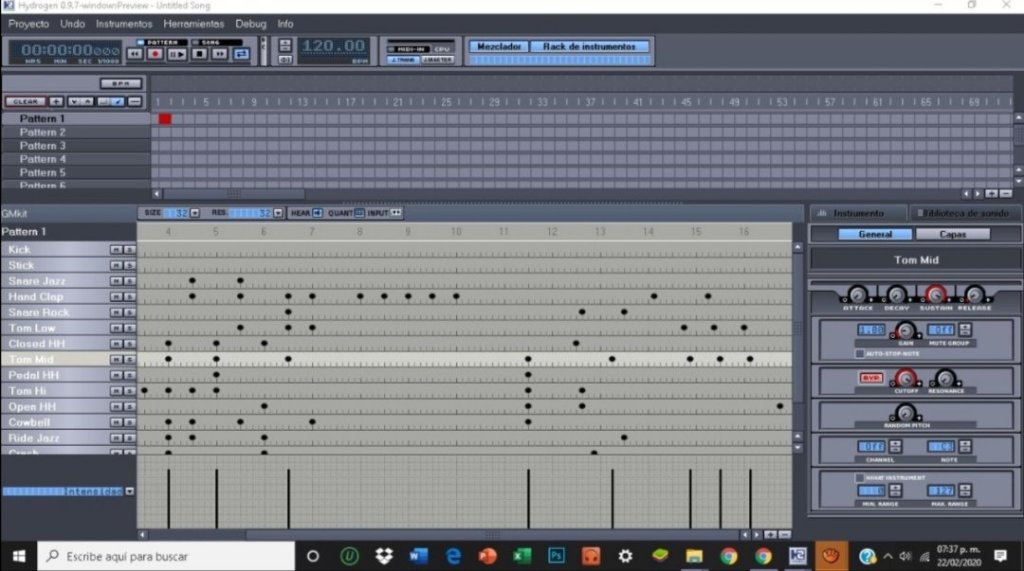
Task: Enable the Auto-Stop-Note checkbox
Action: tap(859, 353)
